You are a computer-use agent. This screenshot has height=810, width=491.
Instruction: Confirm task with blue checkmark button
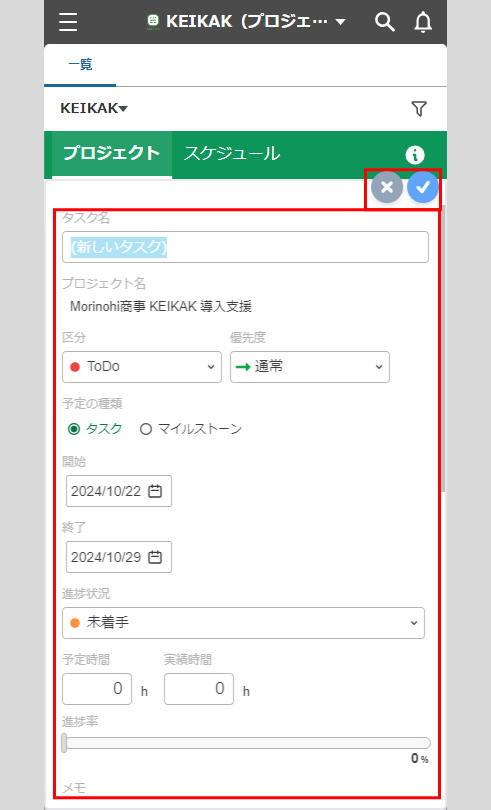click(423, 187)
